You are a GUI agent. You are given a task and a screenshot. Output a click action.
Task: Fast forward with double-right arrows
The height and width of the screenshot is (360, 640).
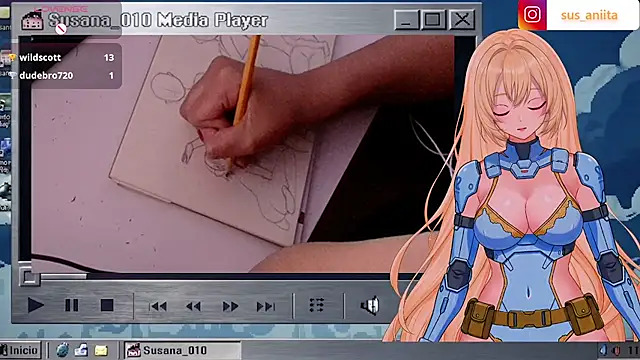click(230, 306)
